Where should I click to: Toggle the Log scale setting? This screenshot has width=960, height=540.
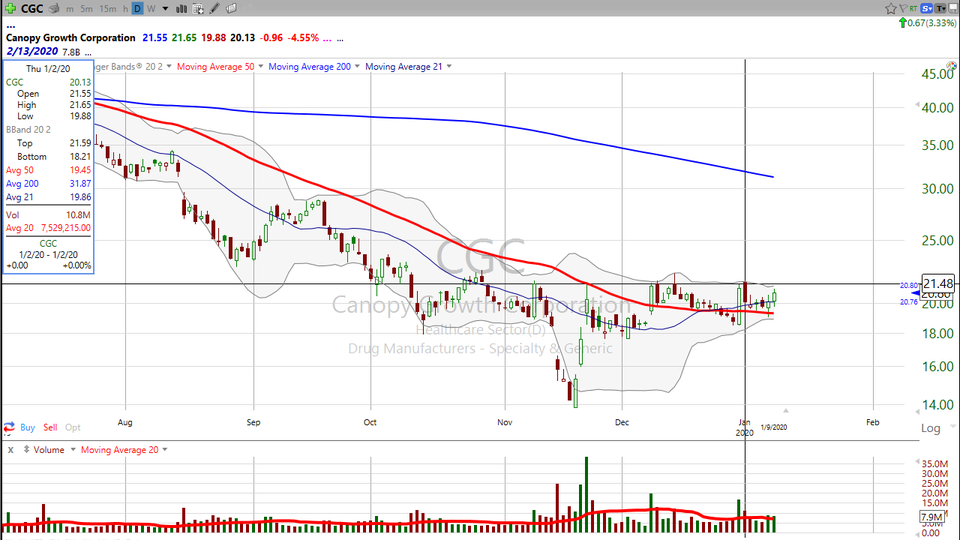931,428
